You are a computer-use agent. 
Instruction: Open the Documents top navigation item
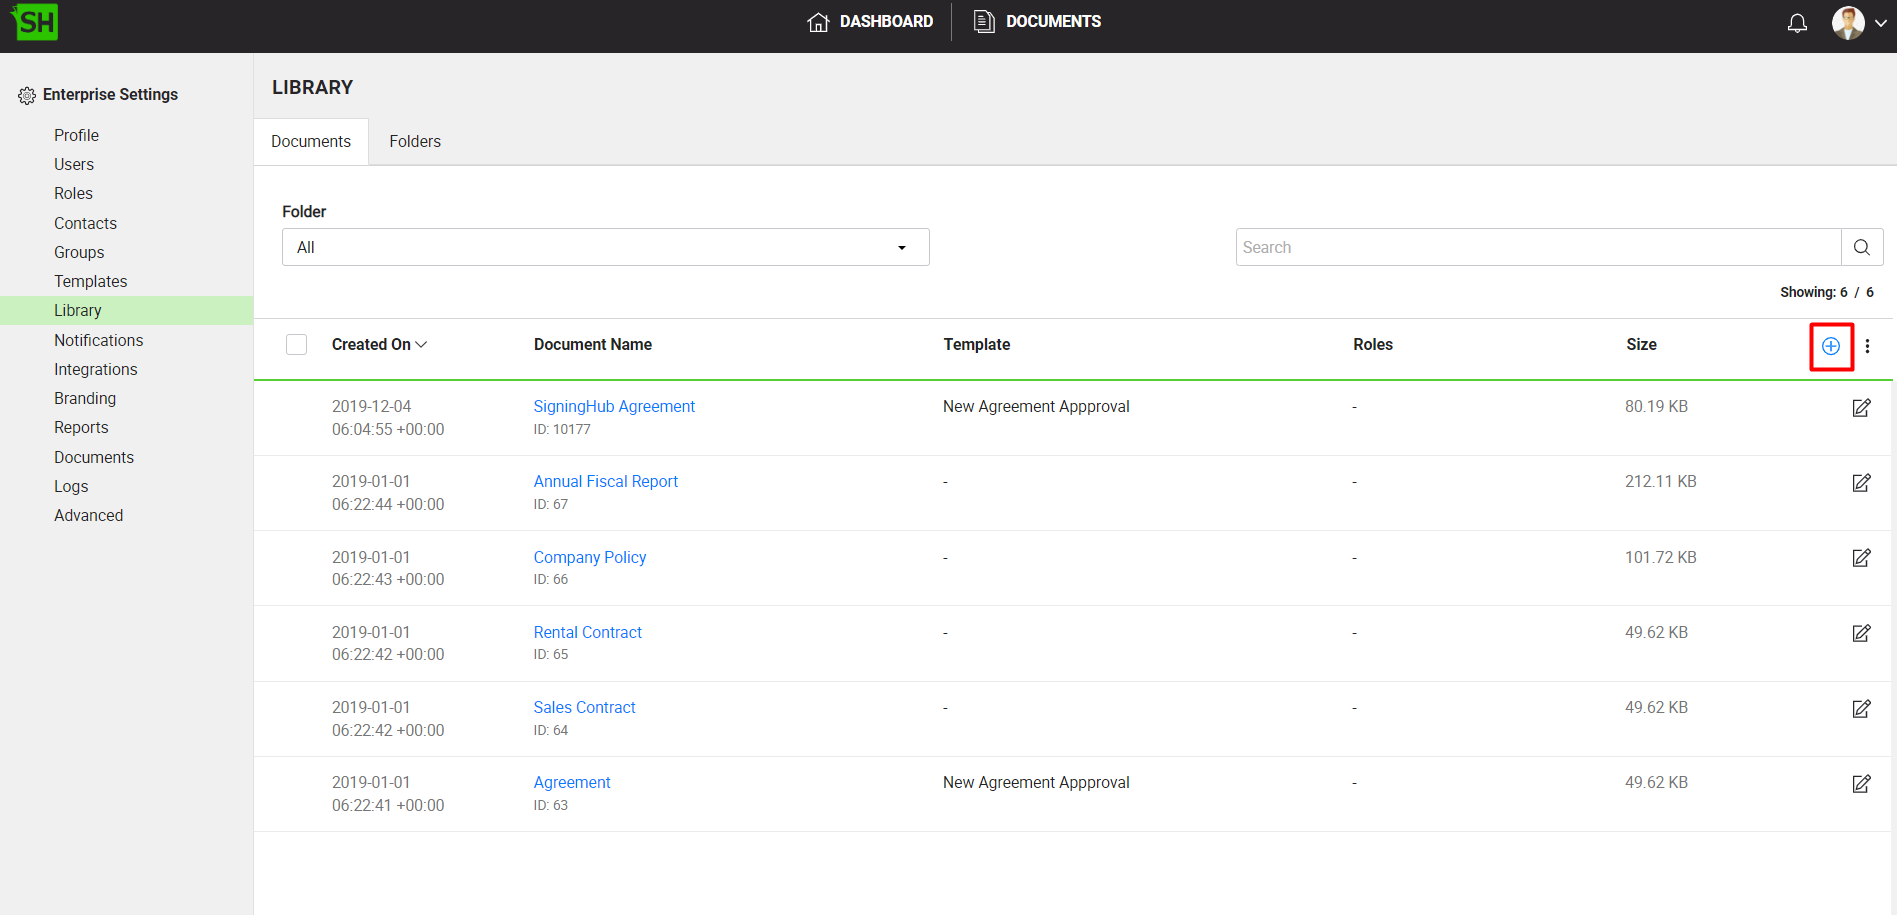tap(1037, 22)
